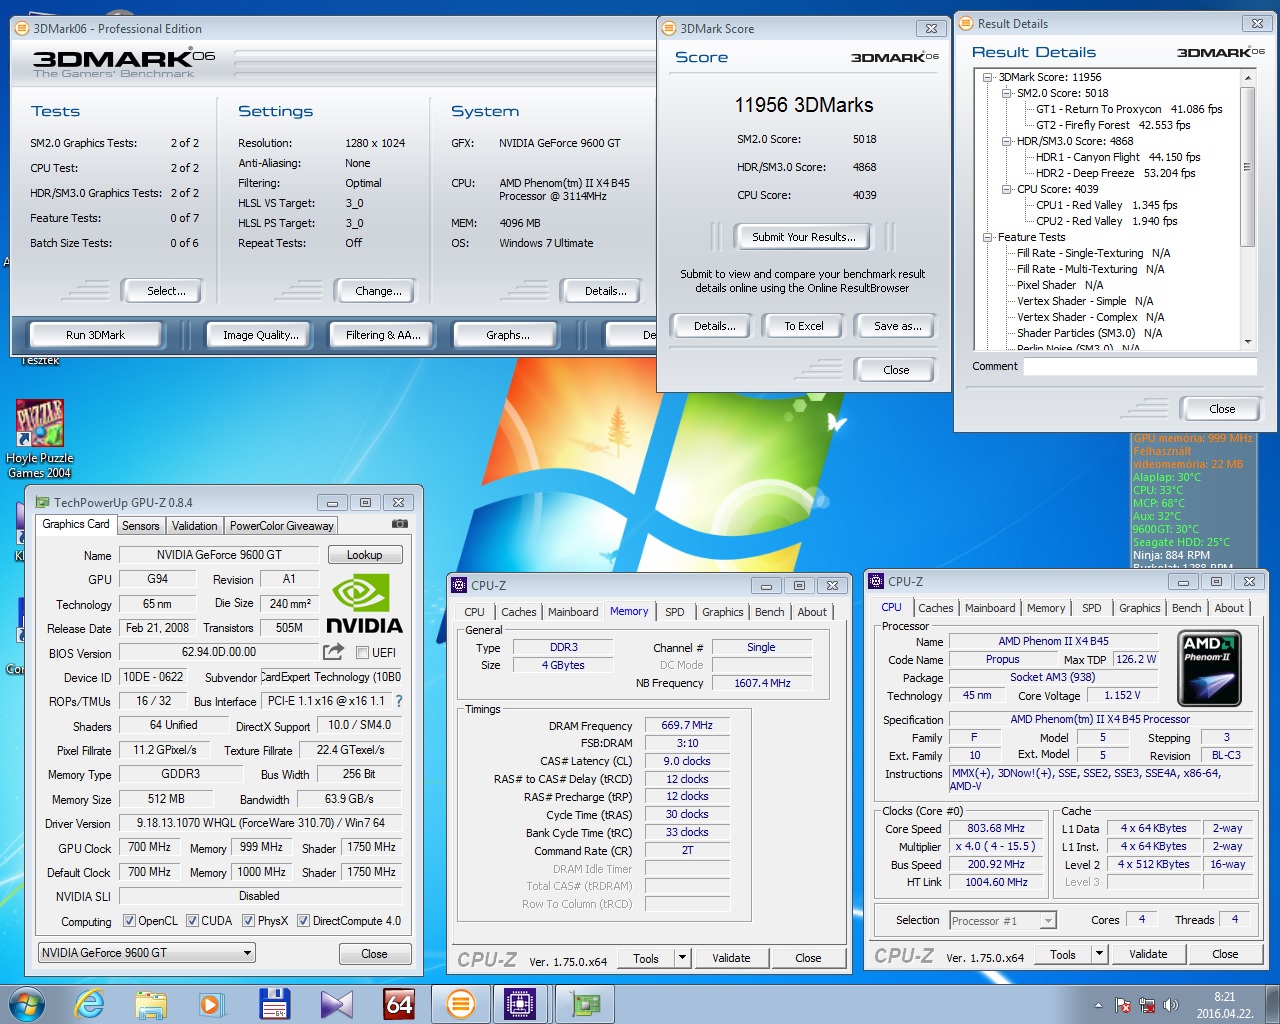Launch Internet Explorer from the taskbar
The image size is (1280, 1024).
click(x=90, y=1003)
